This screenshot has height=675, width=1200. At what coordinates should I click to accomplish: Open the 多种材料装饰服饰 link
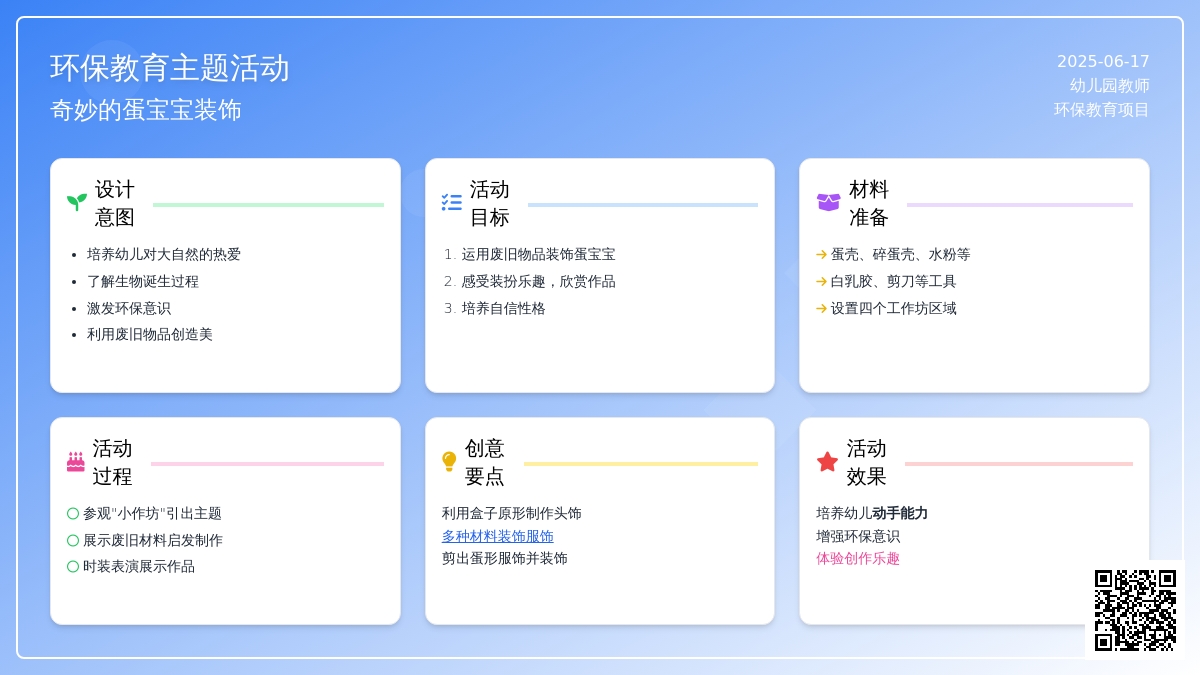click(x=498, y=536)
